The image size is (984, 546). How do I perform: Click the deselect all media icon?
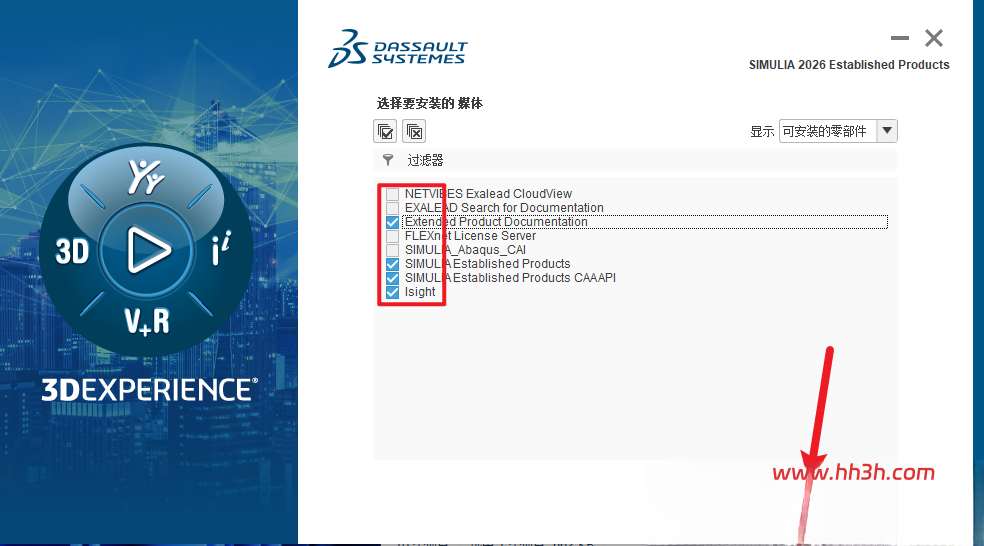click(x=414, y=132)
